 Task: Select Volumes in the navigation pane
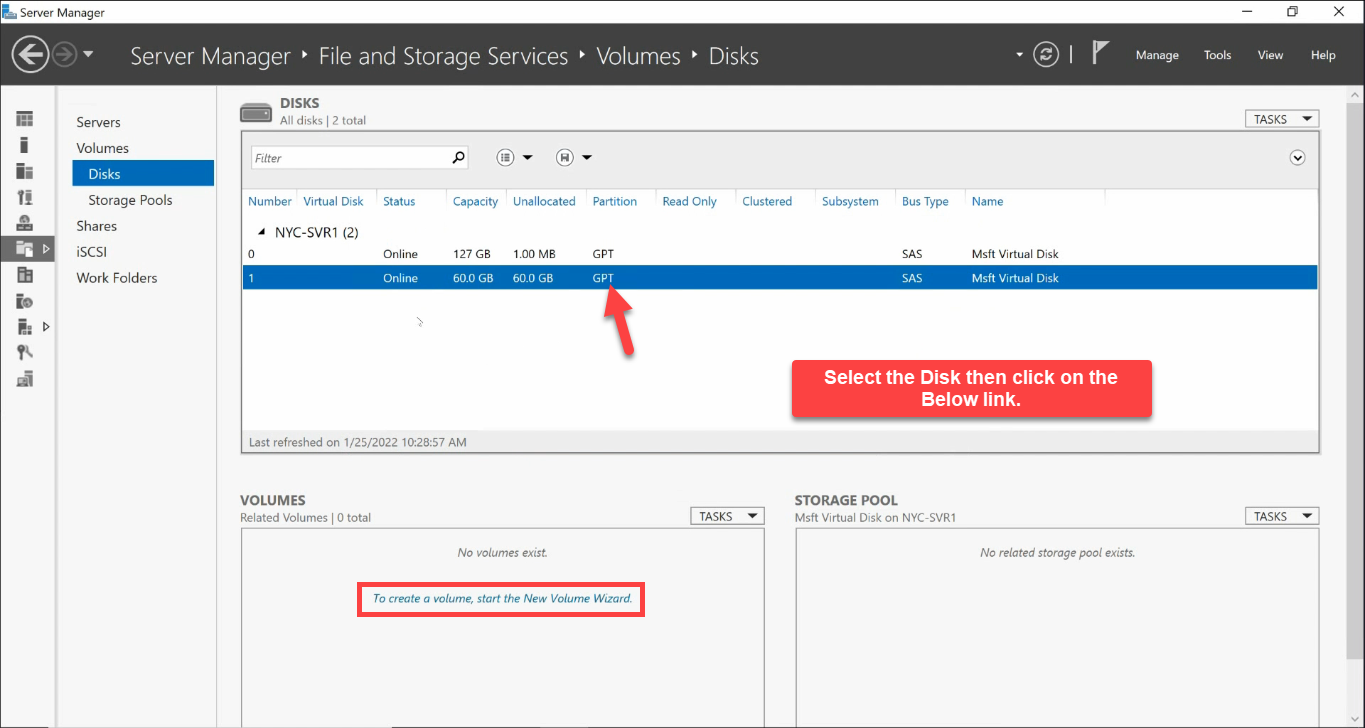102,148
